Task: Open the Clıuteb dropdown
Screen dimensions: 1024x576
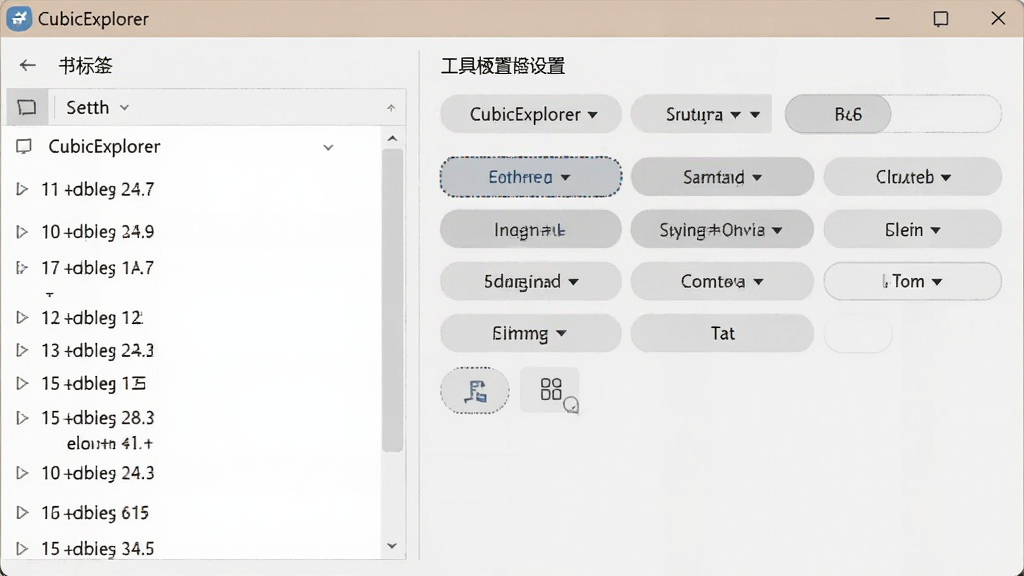Action: [912, 177]
